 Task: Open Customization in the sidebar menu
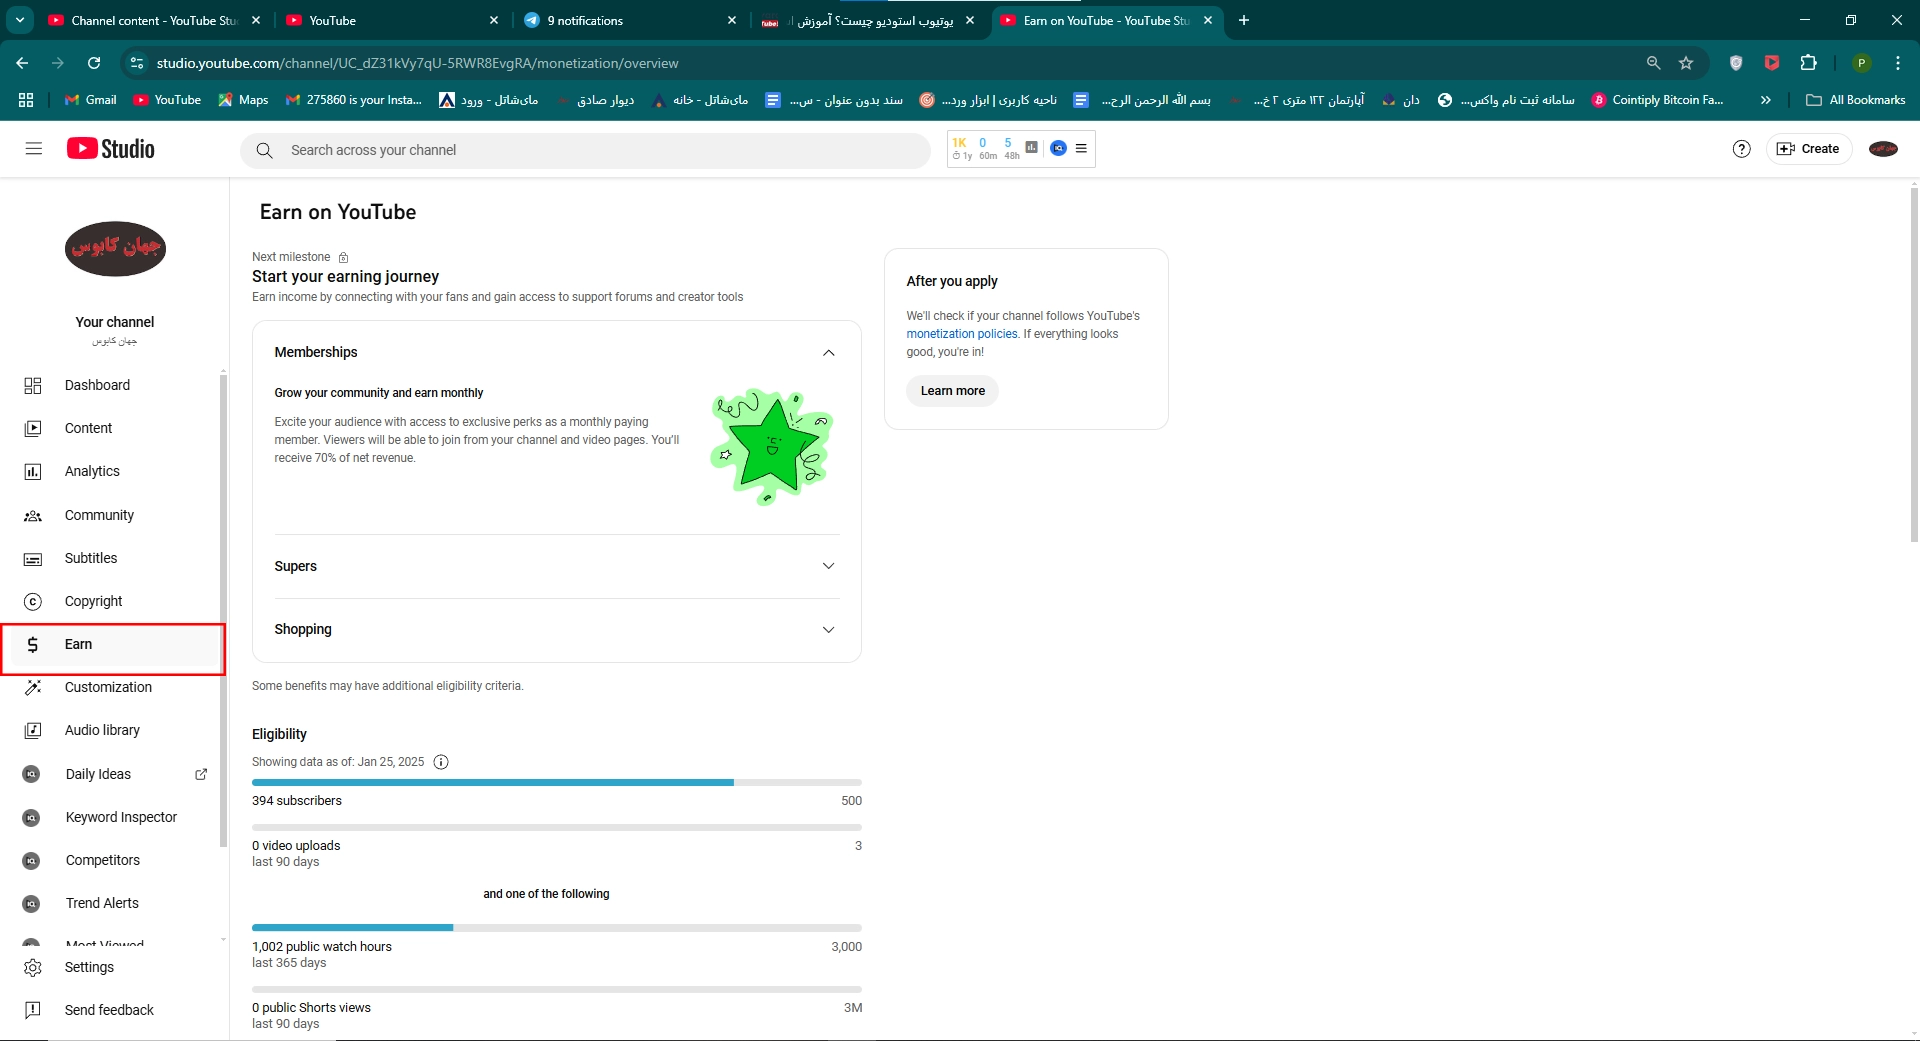108,687
